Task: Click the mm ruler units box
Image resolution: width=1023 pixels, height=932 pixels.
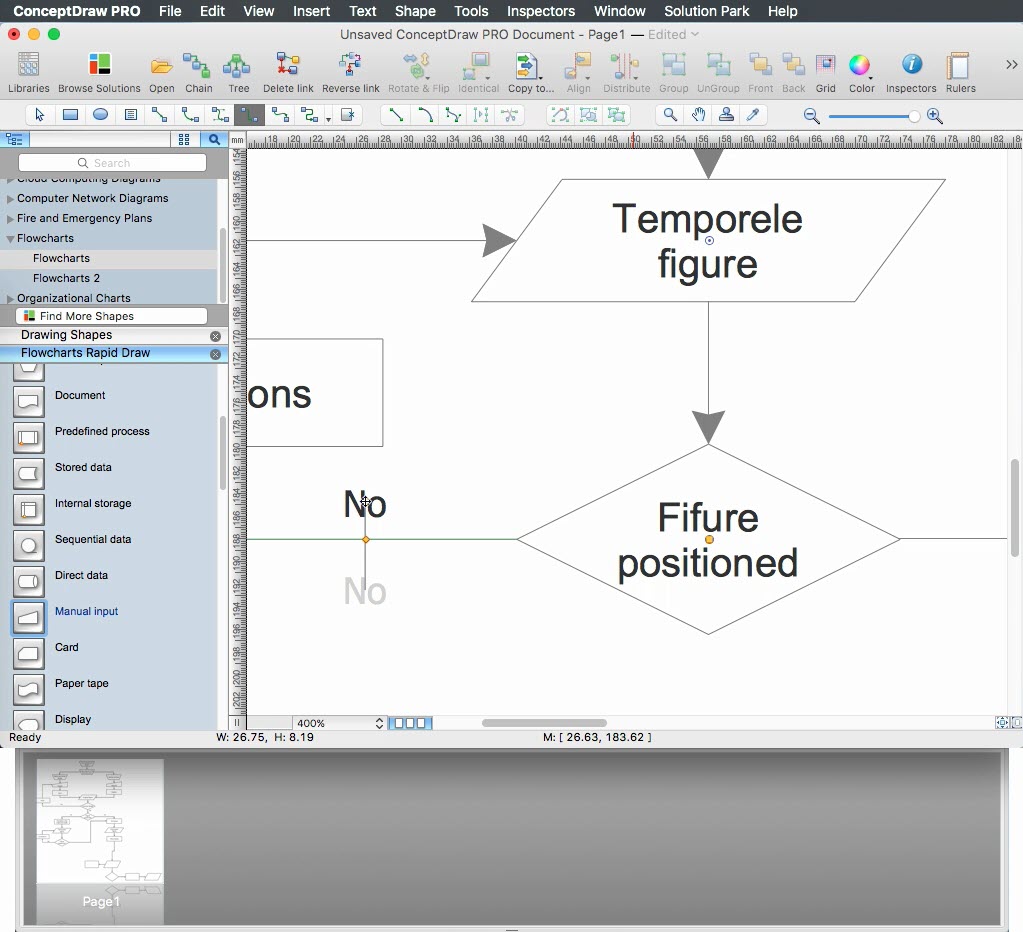Action: (x=237, y=140)
